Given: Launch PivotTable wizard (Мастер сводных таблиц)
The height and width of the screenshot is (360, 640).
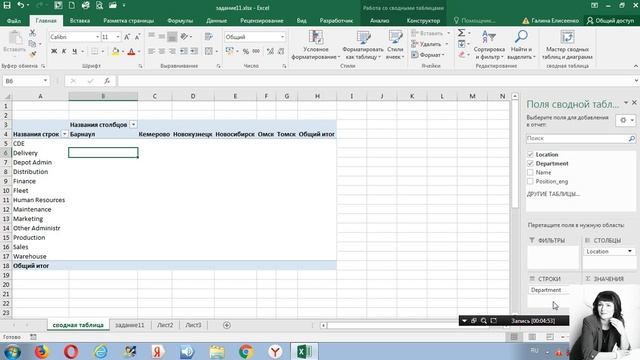Looking at the screenshot, I should [567, 45].
